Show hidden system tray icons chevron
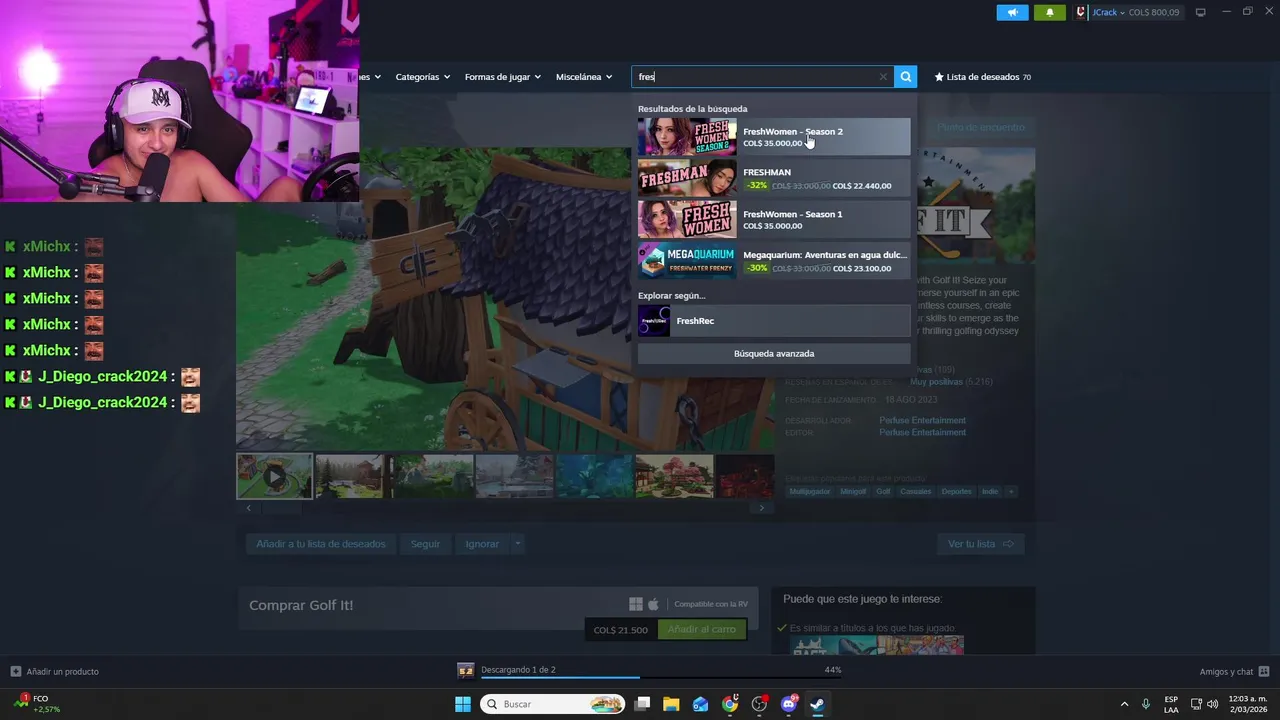This screenshot has width=1280, height=720. 1124,704
